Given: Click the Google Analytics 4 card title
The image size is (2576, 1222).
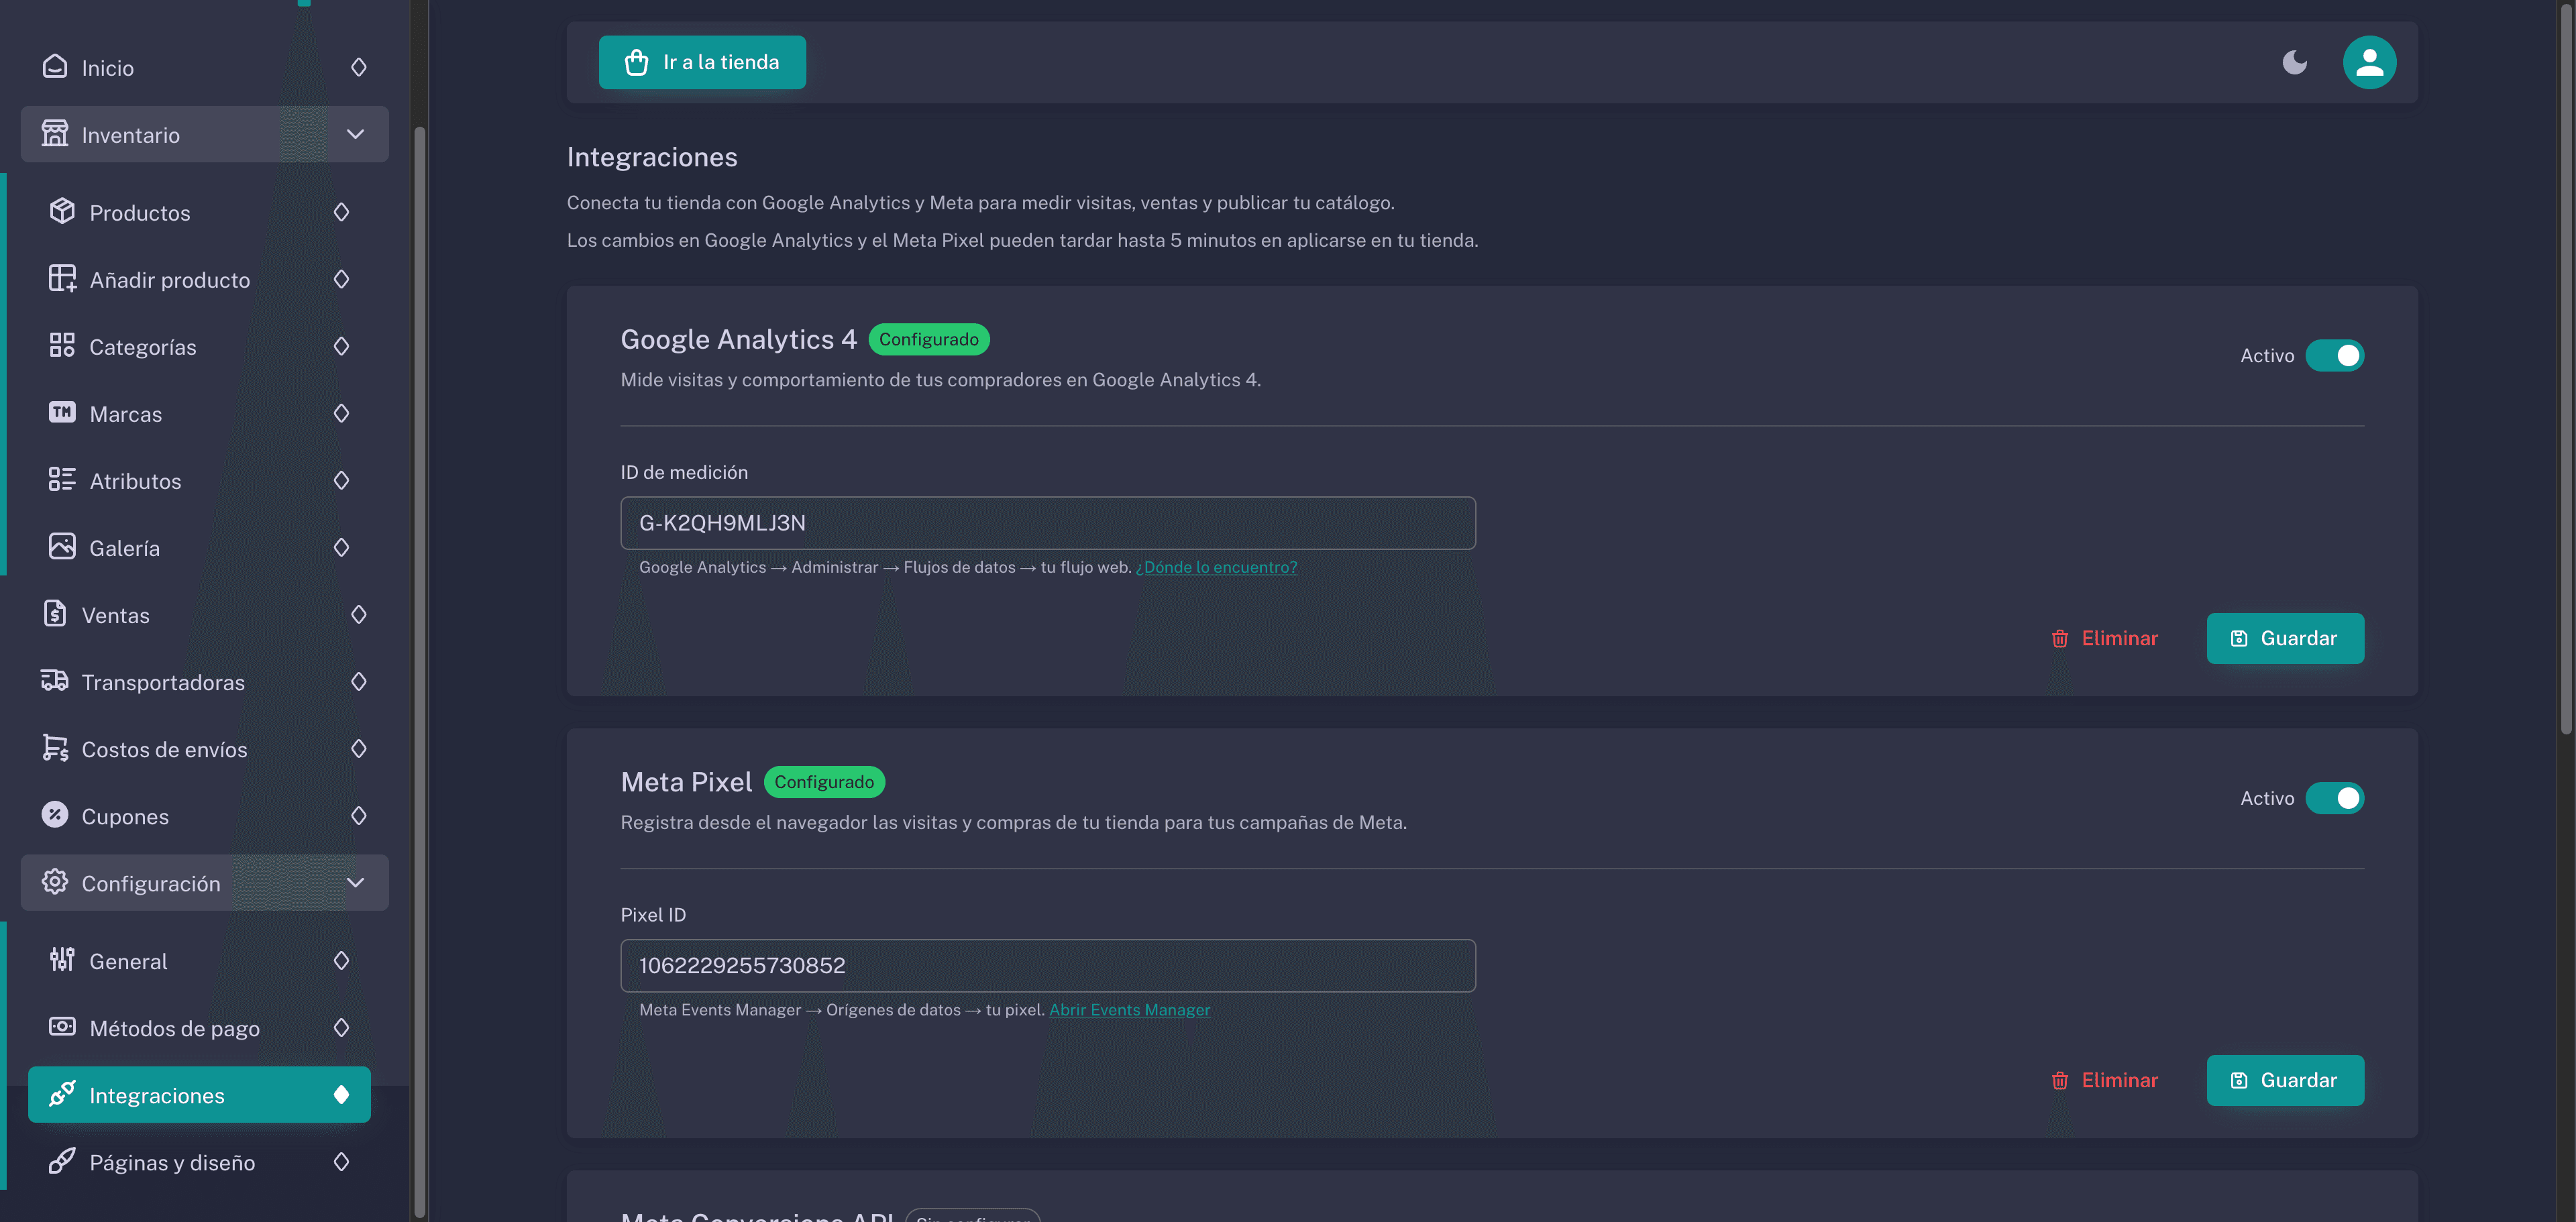Looking at the screenshot, I should [738, 339].
